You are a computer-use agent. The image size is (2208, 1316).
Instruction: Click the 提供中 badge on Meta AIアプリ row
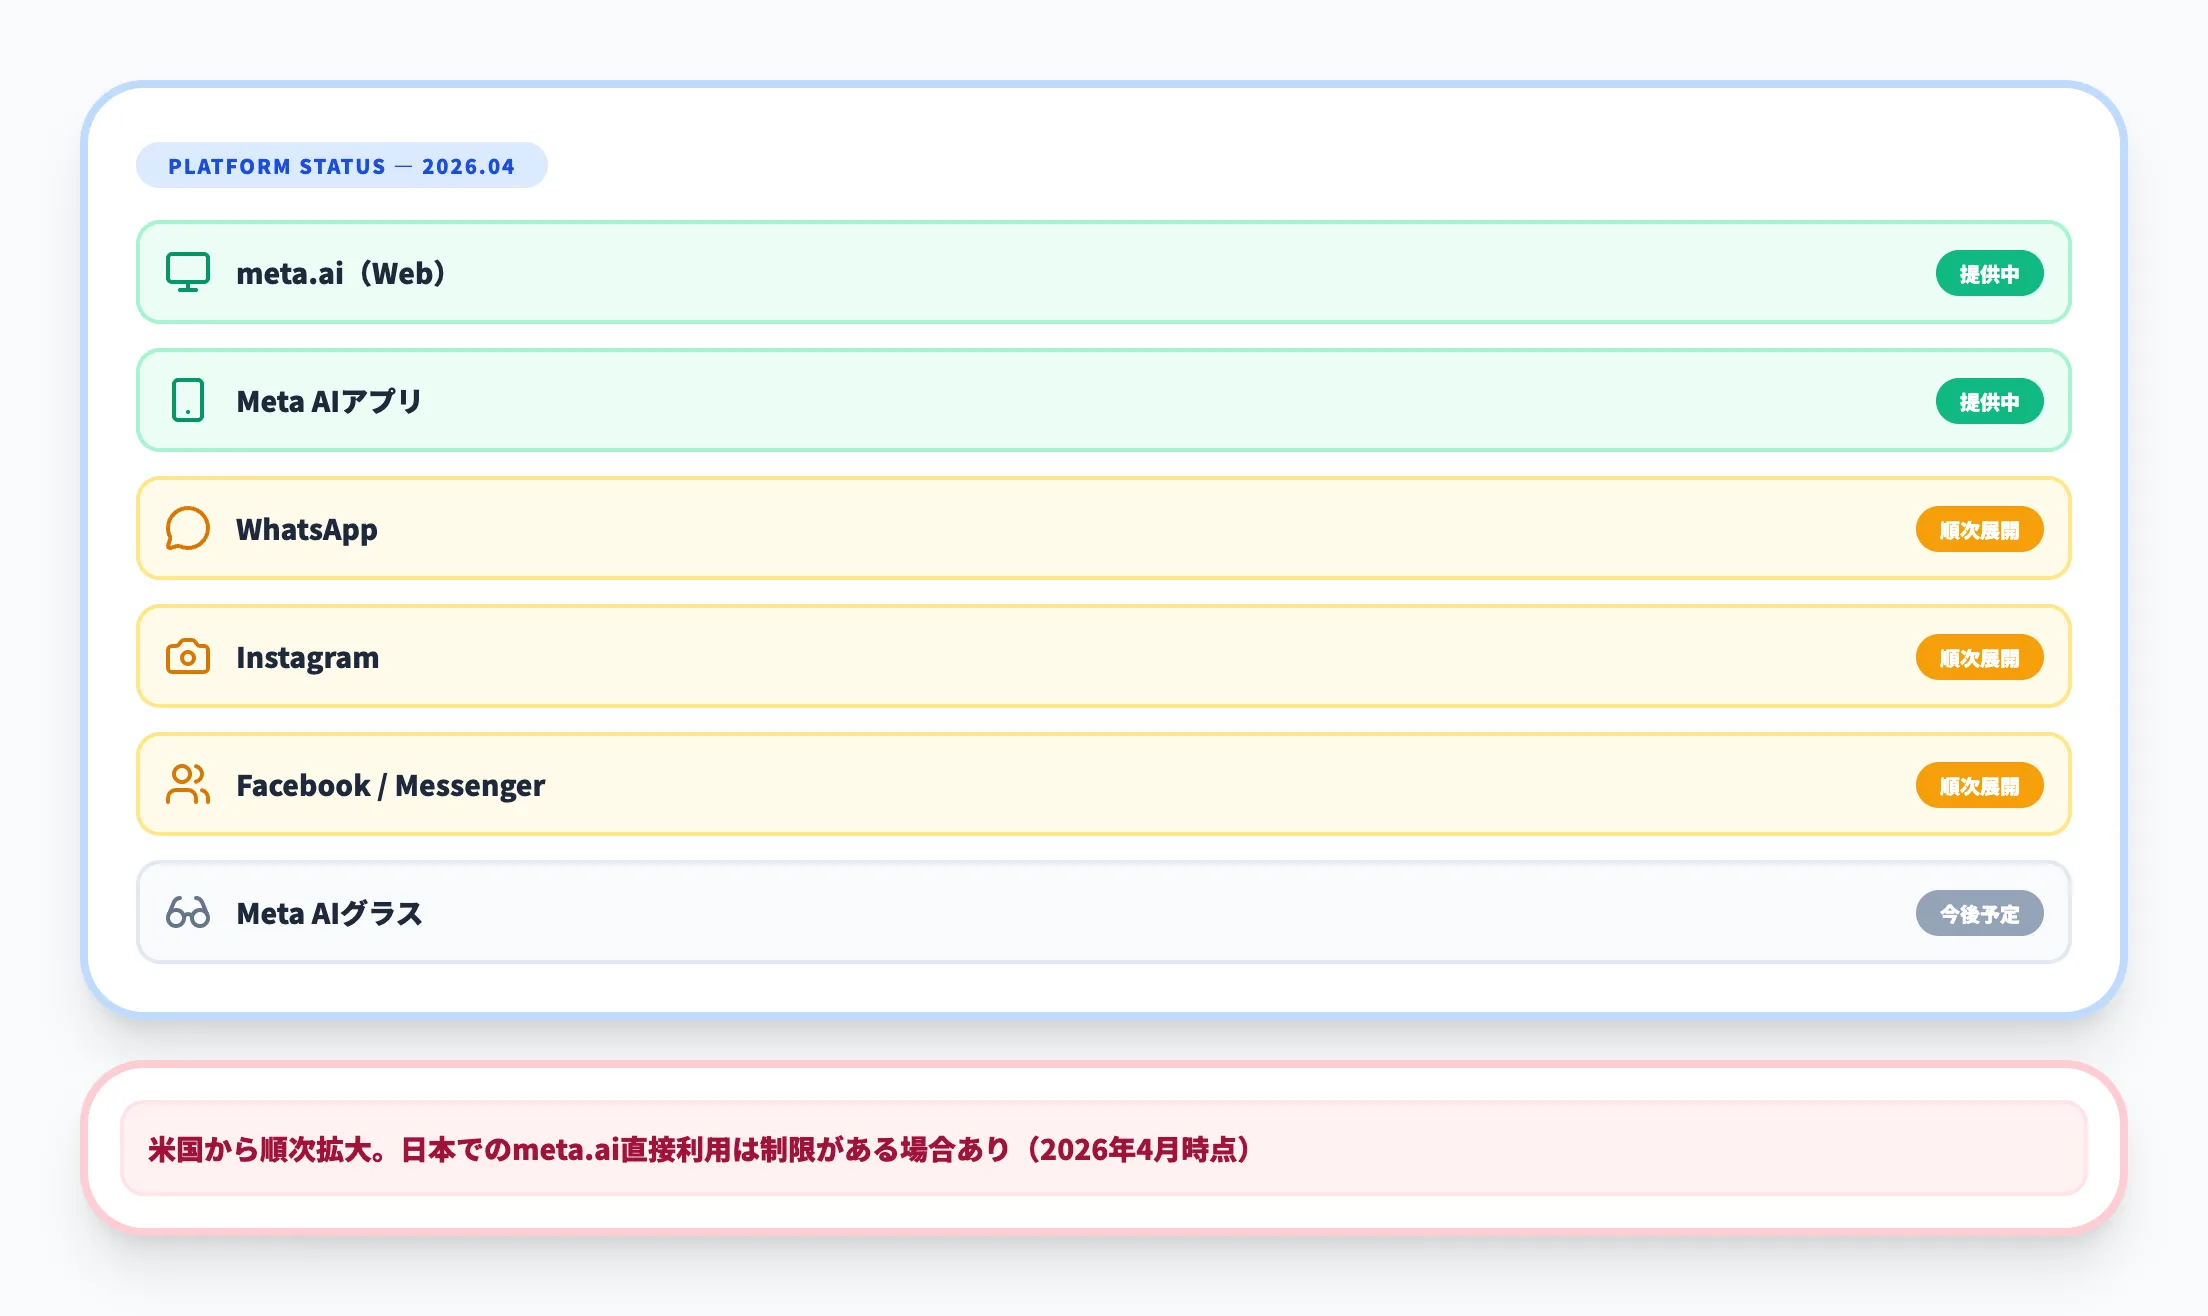click(1988, 401)
